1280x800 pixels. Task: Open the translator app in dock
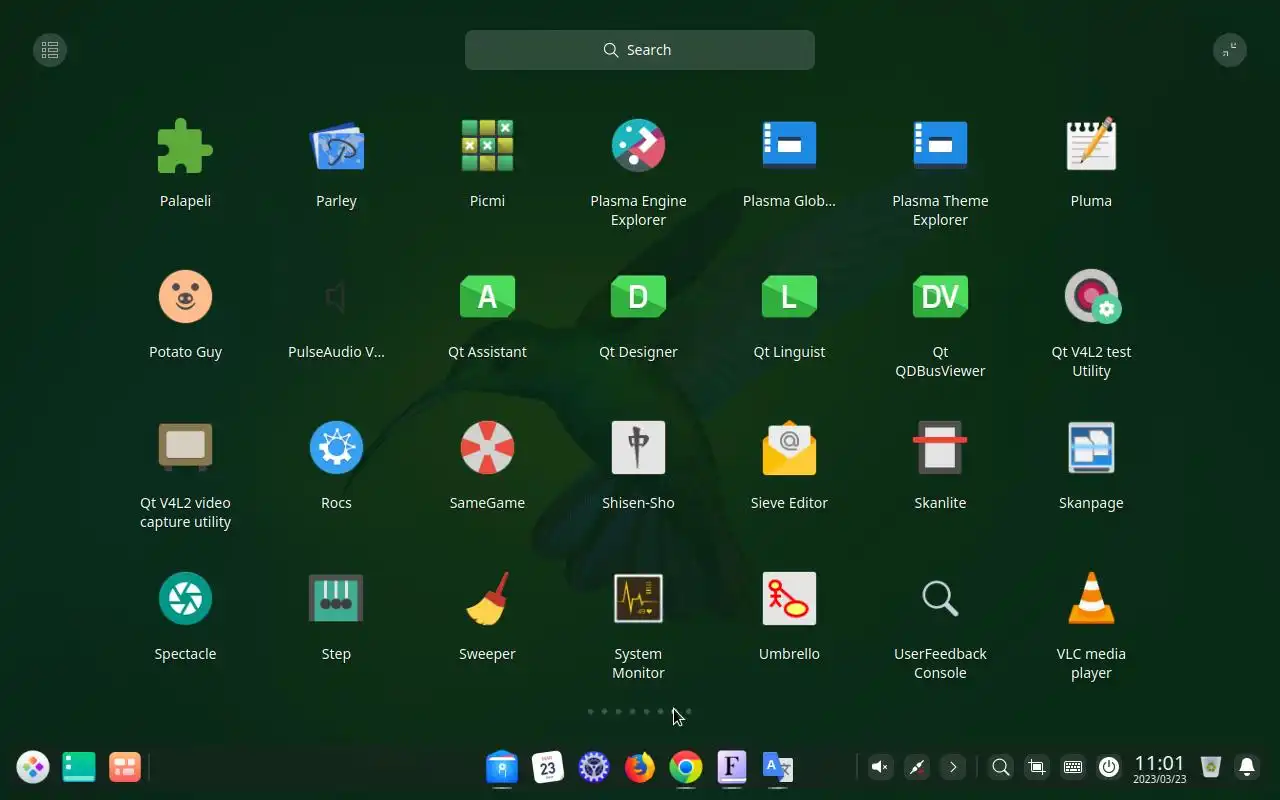click(x=778, y=767)
